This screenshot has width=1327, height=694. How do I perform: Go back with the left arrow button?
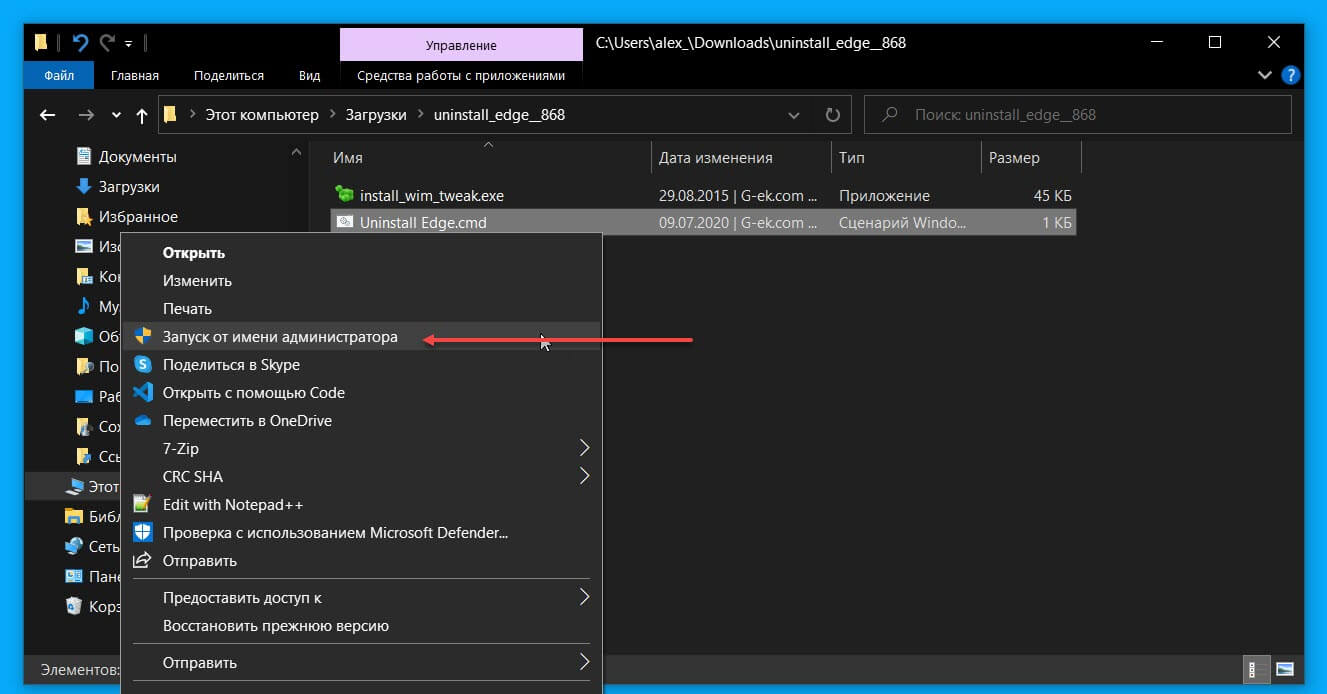(x=47, y=115)
